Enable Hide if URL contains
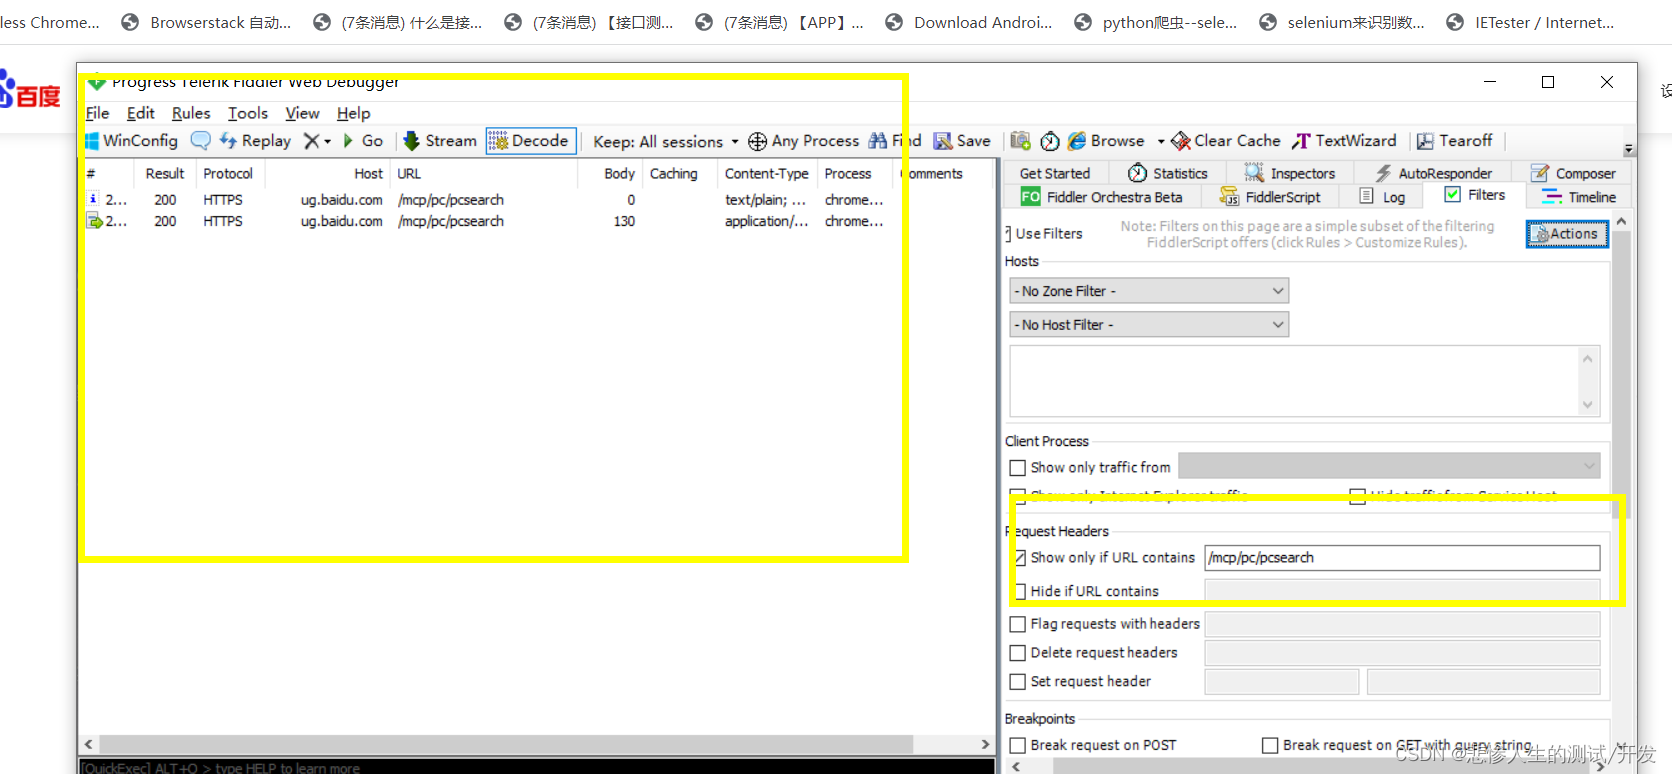This screenshot has width=1672, height=774. pos(1020,592)
